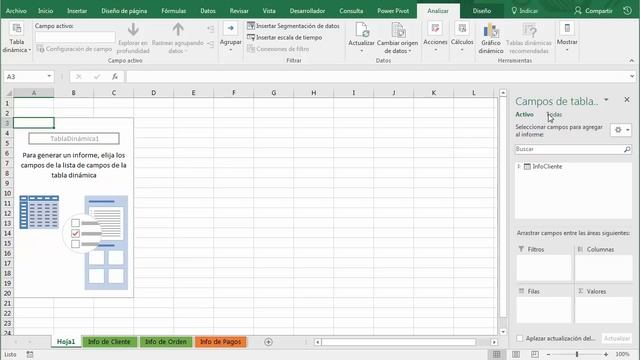This screenshot has width=640, height=360.
Task: Click the search magnifier in field list
Action: pyautogui.click(x=627, y=149)
